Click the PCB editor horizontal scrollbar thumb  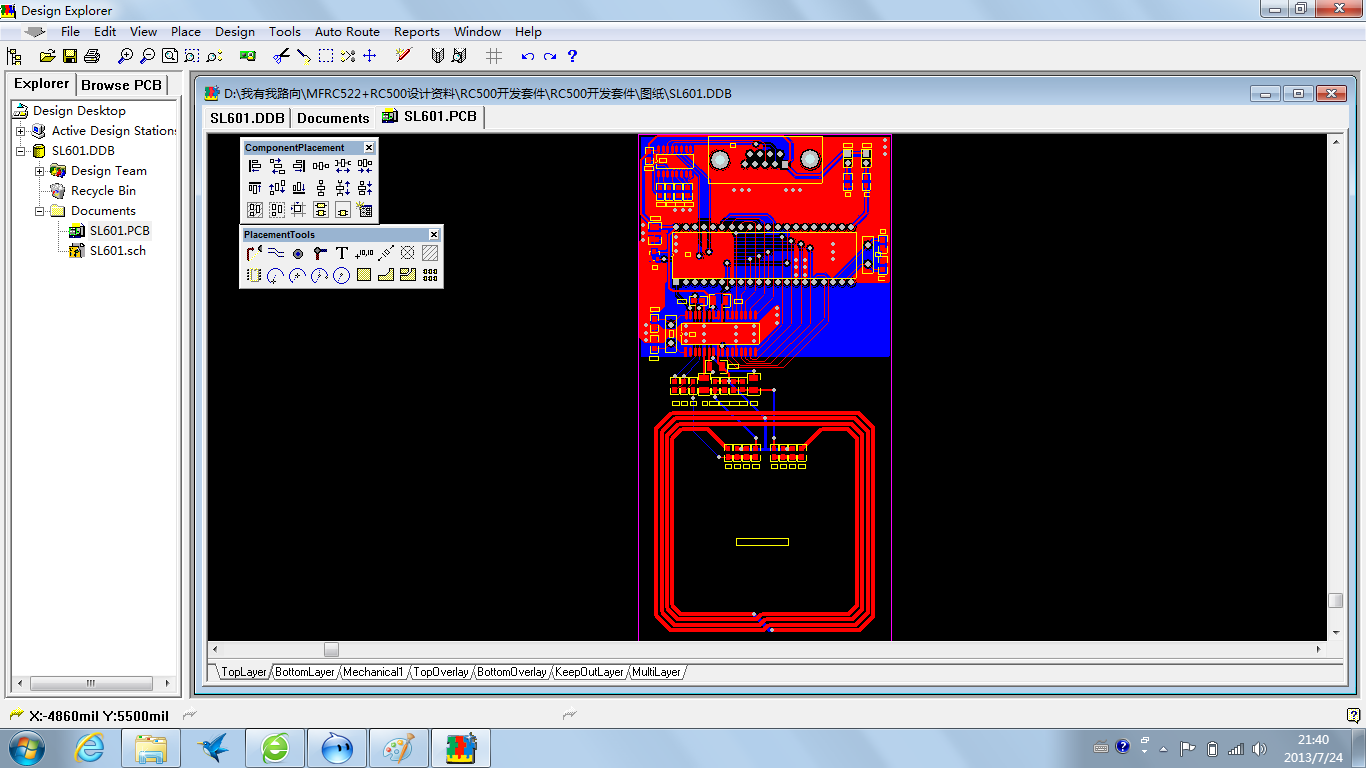(x=331, y=650)
